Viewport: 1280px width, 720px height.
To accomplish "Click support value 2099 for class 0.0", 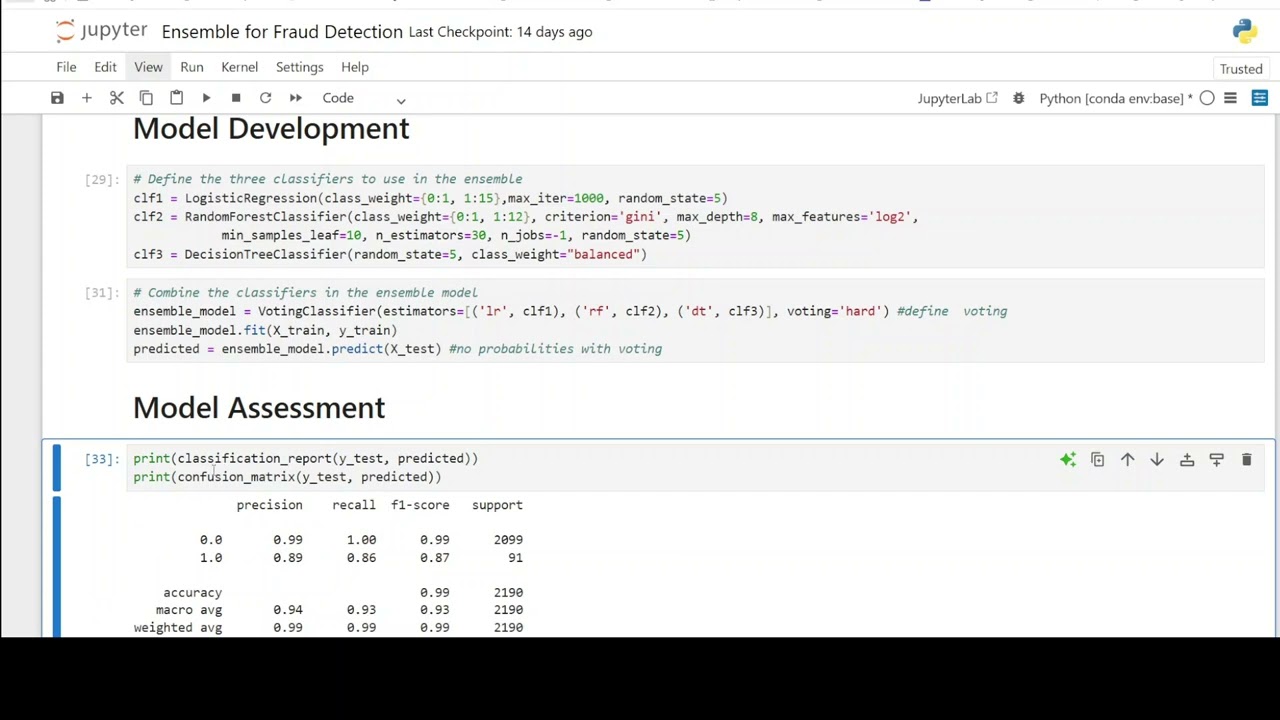I will point(508,540).
